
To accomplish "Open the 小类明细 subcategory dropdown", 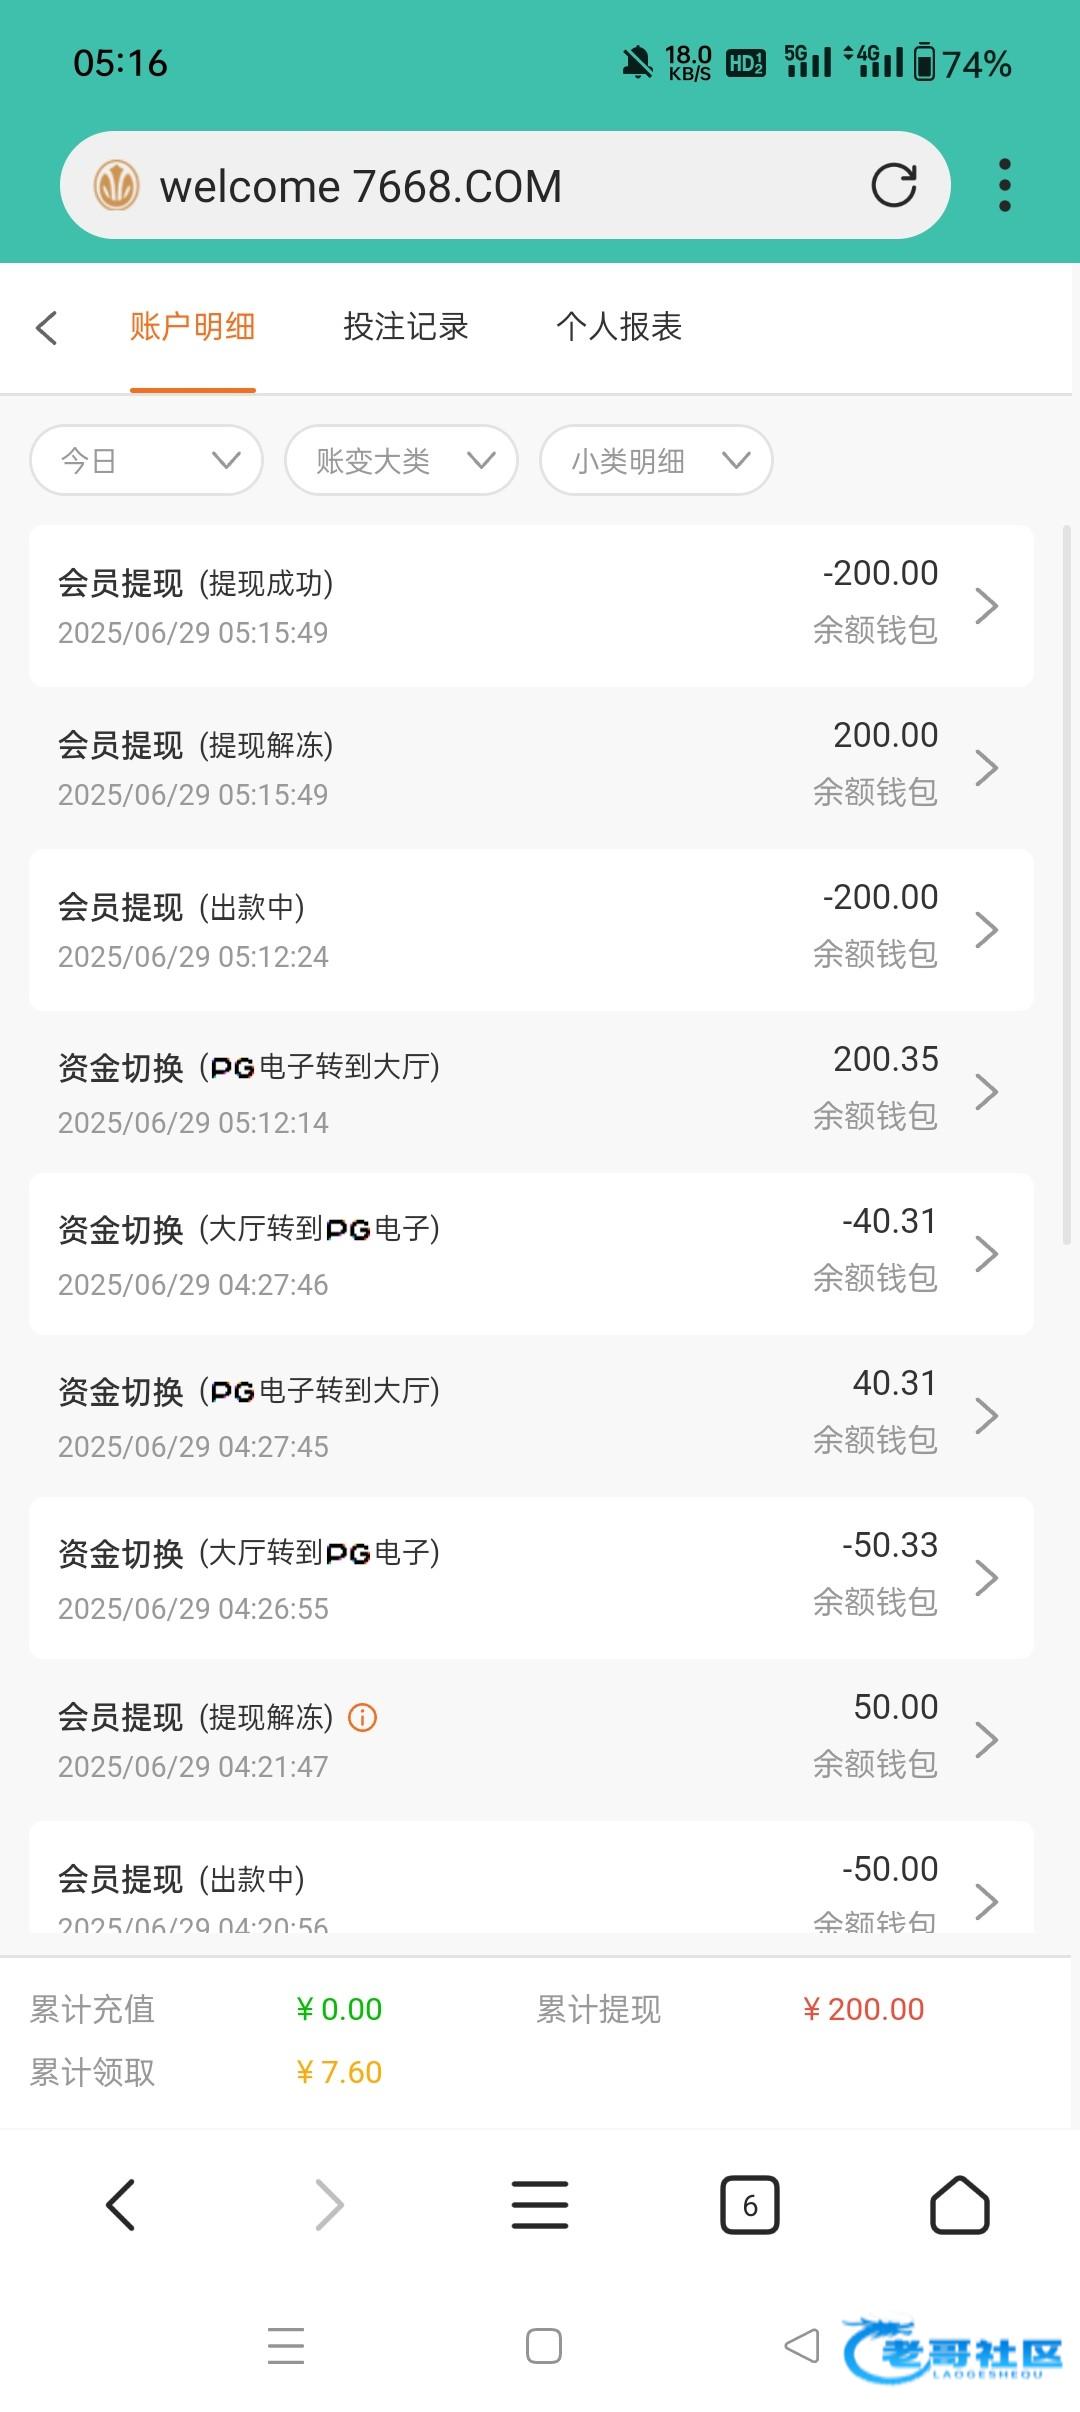I will [656, 460].
